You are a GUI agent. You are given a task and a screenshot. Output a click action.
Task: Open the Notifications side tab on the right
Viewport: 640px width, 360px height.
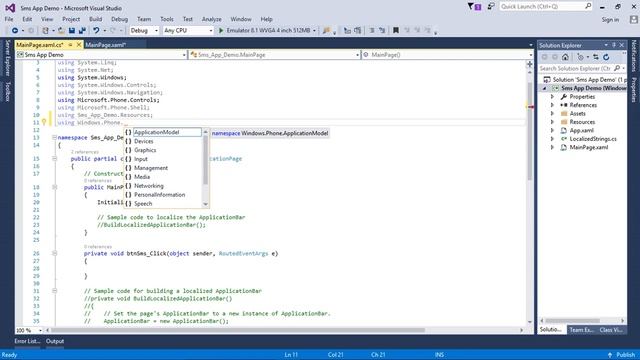click(x=633, y=56)
